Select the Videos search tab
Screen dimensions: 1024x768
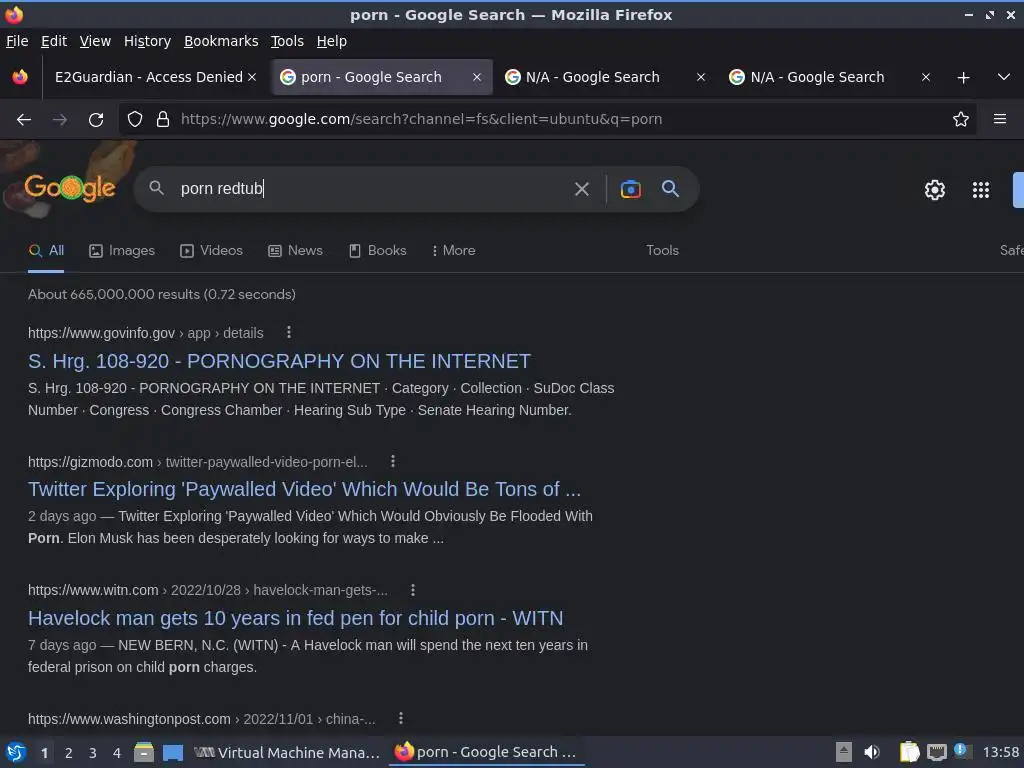click(x=212, y=250)
